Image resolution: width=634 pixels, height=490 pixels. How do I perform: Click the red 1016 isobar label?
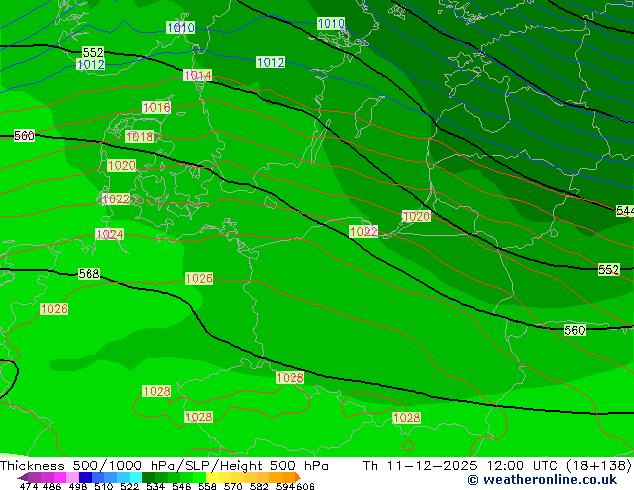coord(156,108)
